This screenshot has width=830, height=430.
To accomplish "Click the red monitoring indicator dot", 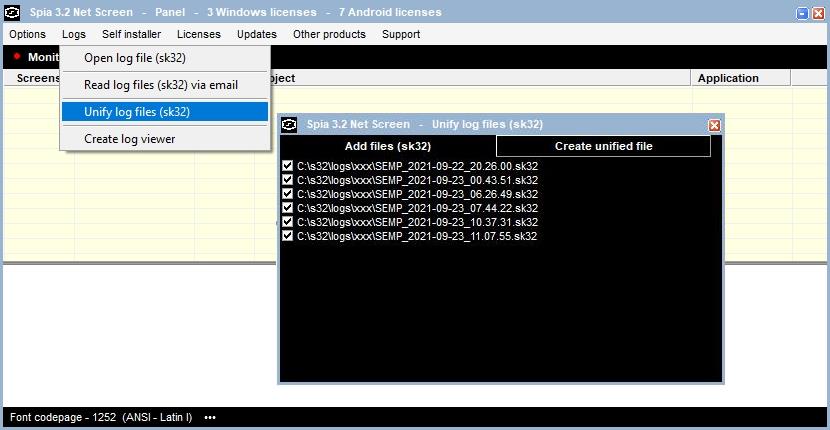I will tap(17, 56).
